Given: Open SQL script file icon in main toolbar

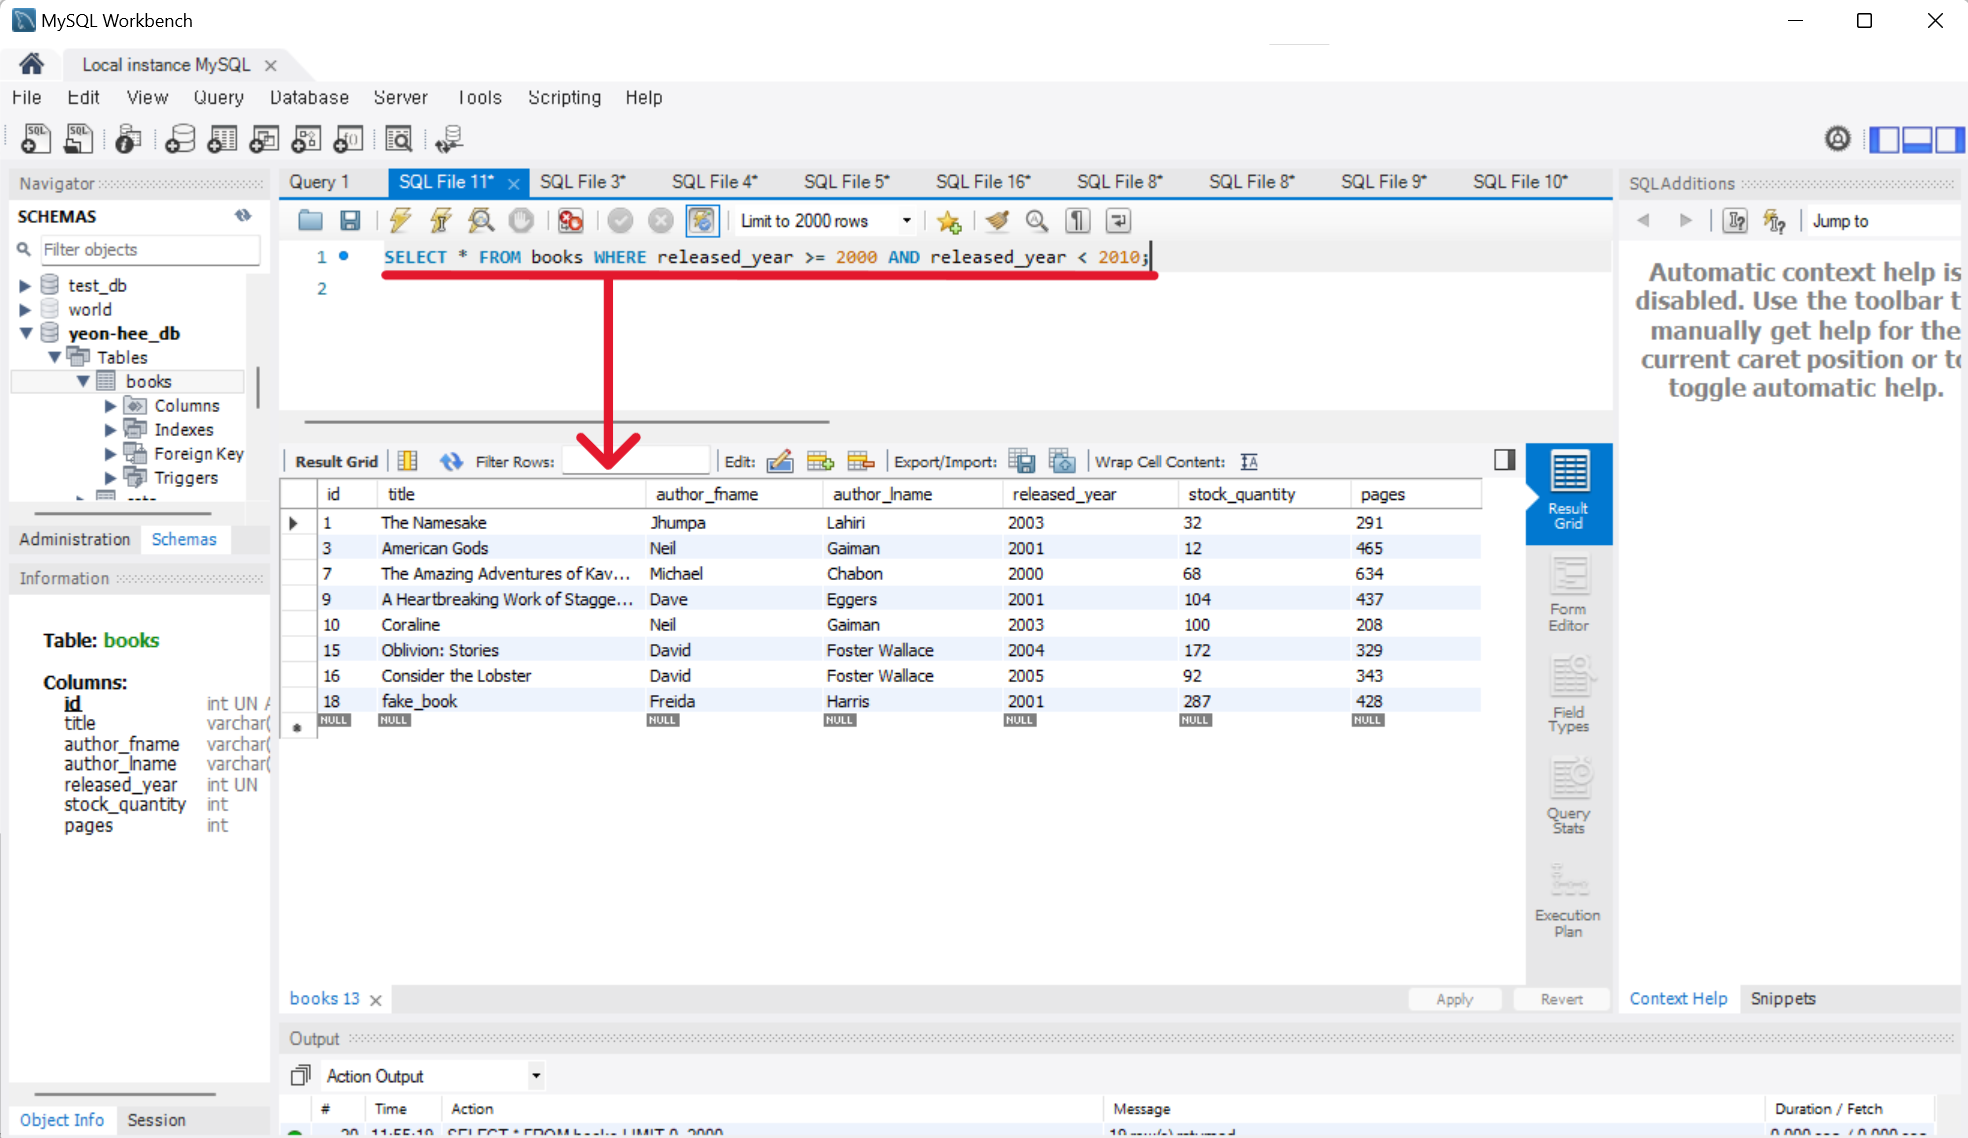Looking at the screenshot, I should [78, 139].
